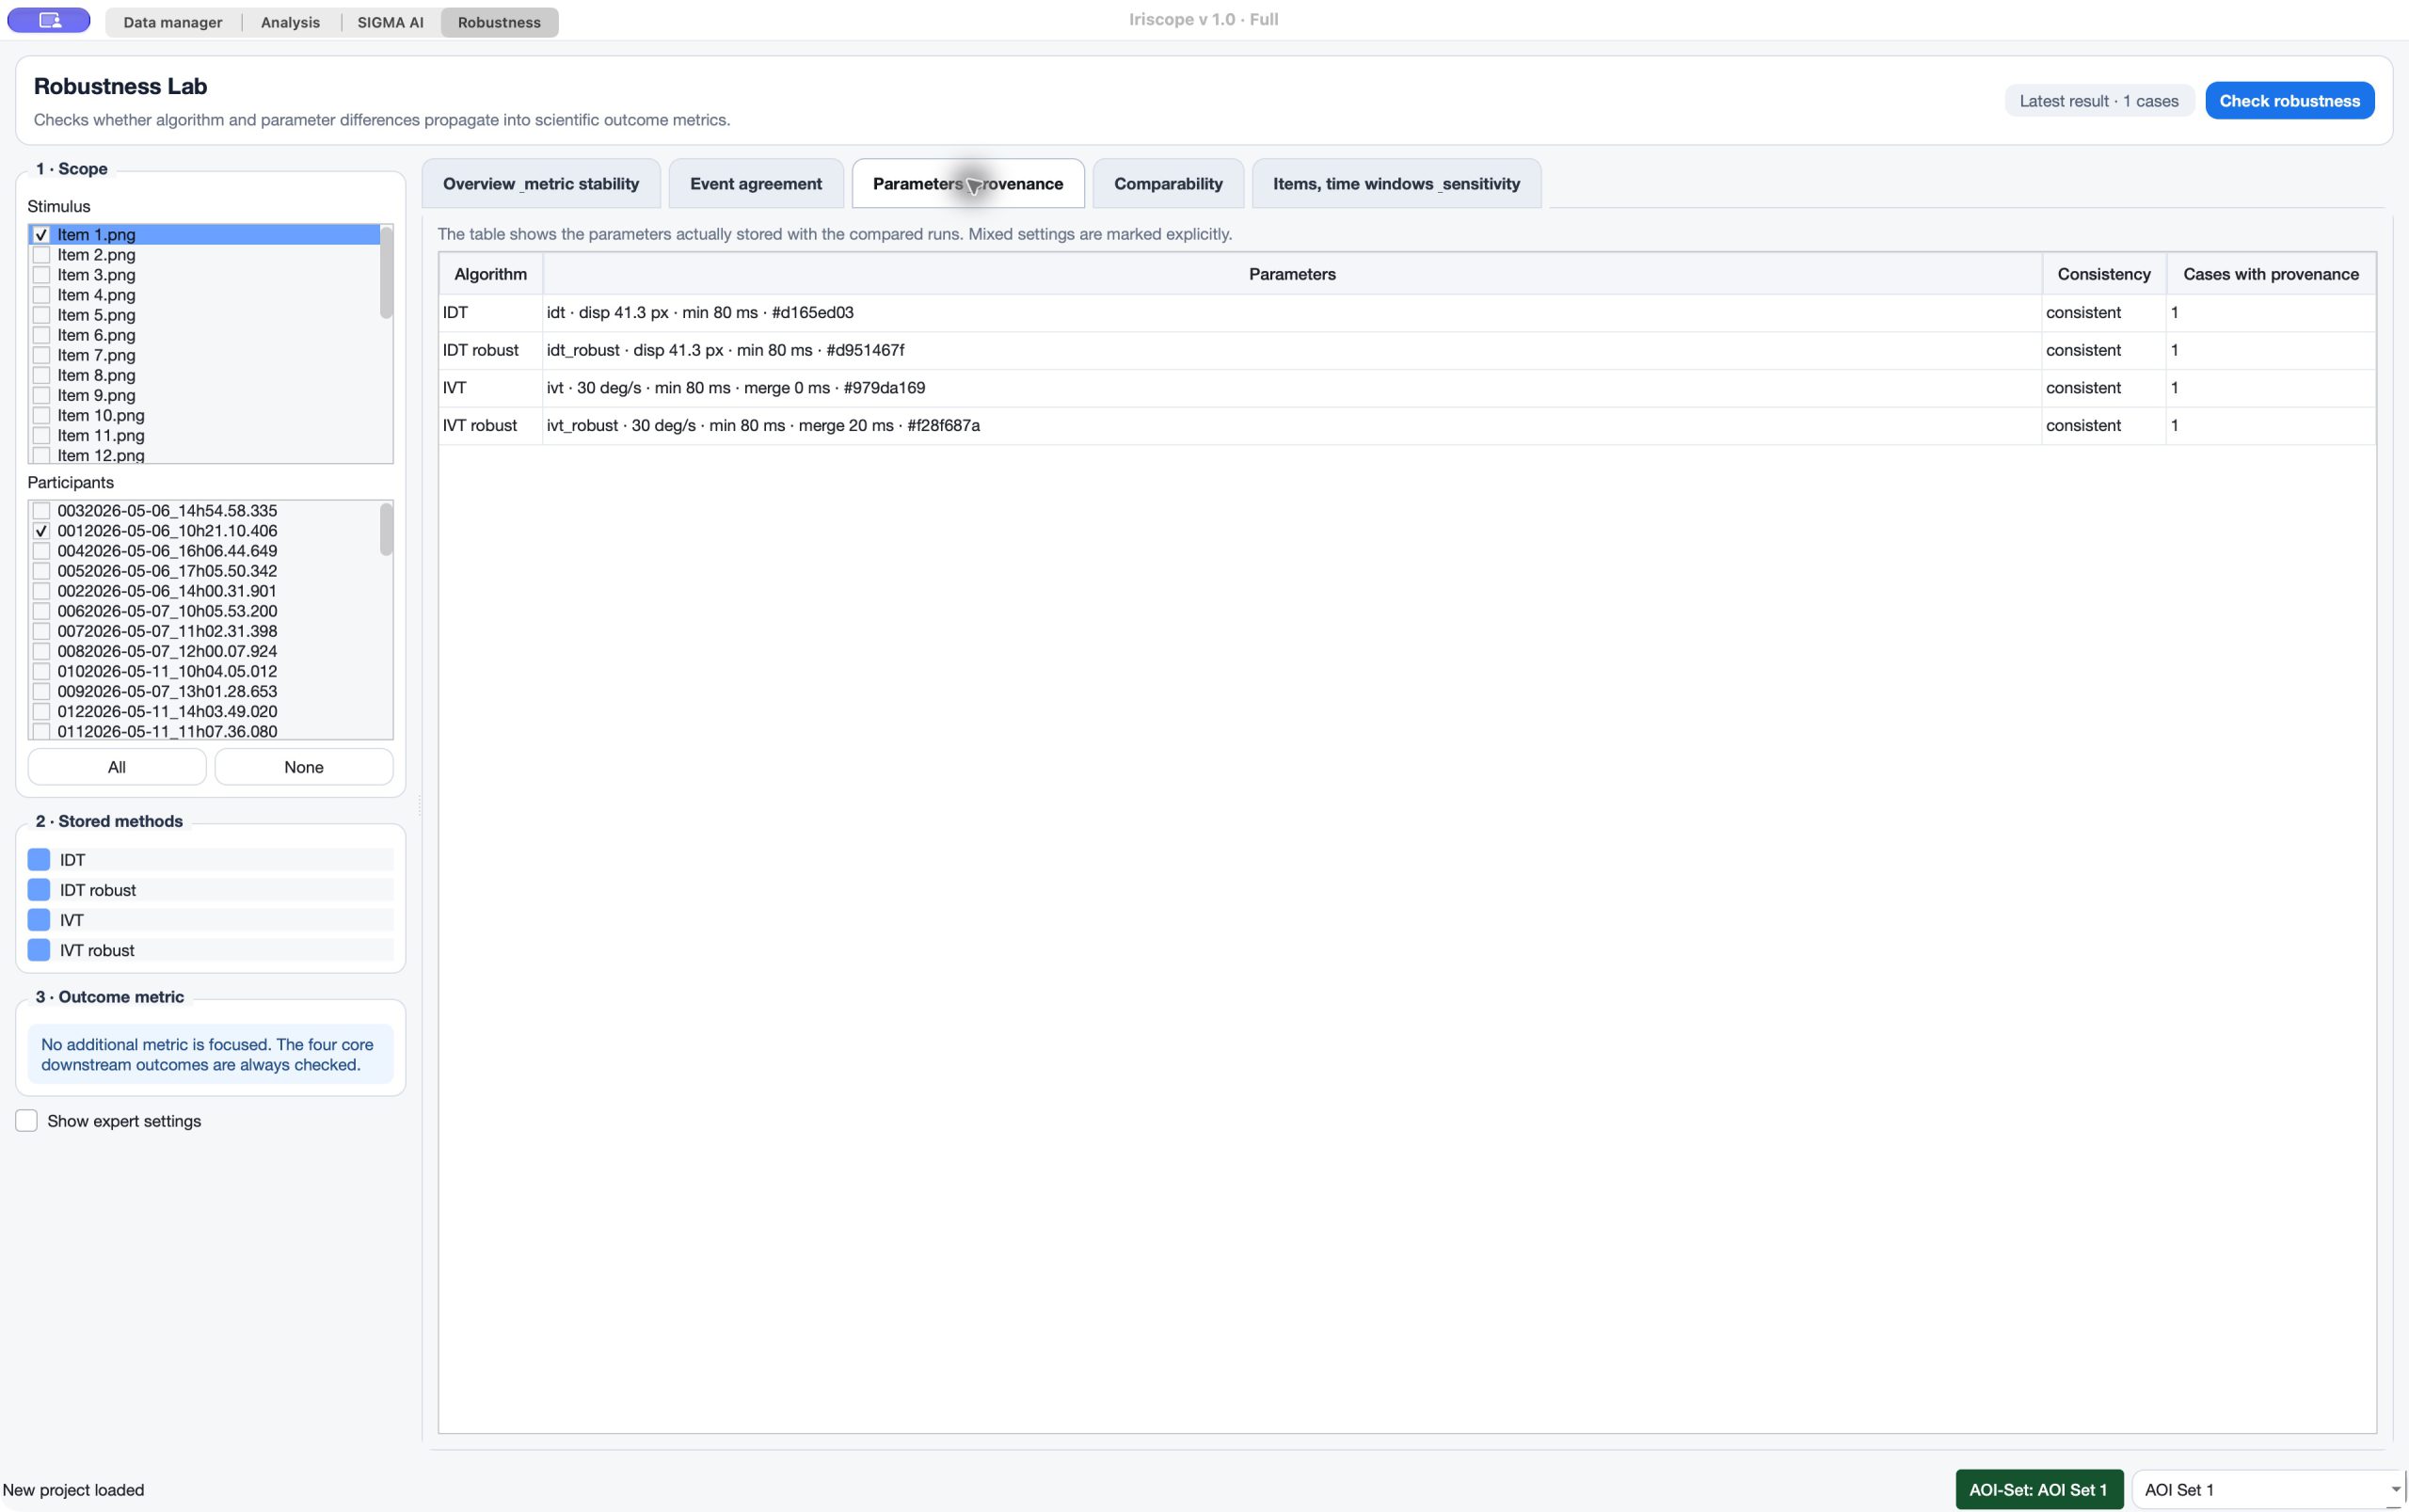The height and width of the screenshot is (1512, 2409).
Task: Open the AOI Set 1 dropdown
Action: click(x=2267, y=1489)
